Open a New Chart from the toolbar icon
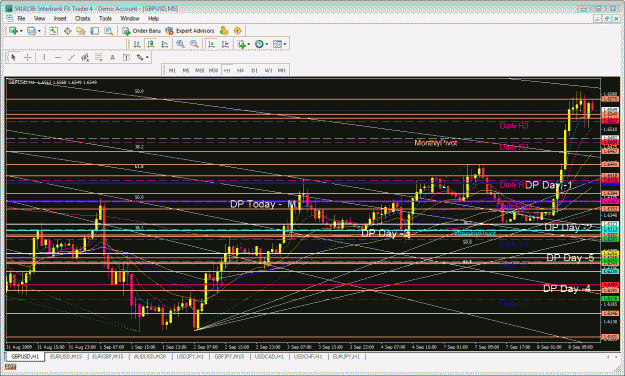This screenshot has height=376, width=625. click(13, 31)
